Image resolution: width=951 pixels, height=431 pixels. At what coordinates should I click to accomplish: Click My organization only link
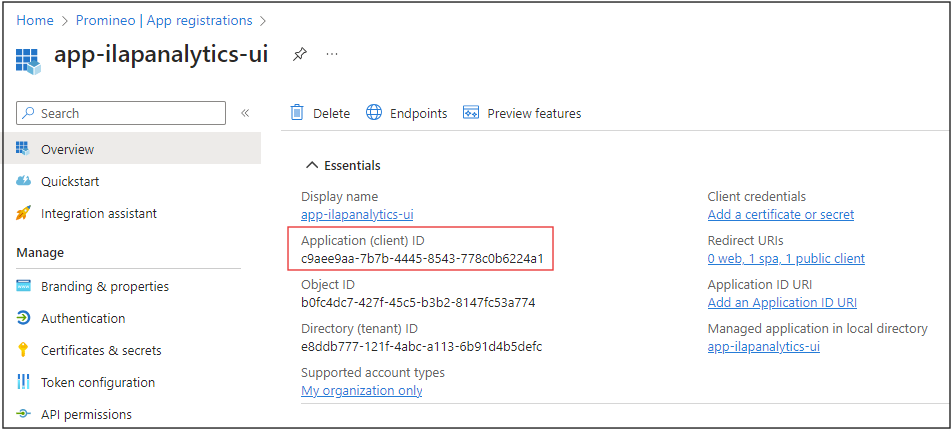pos(361,390)
